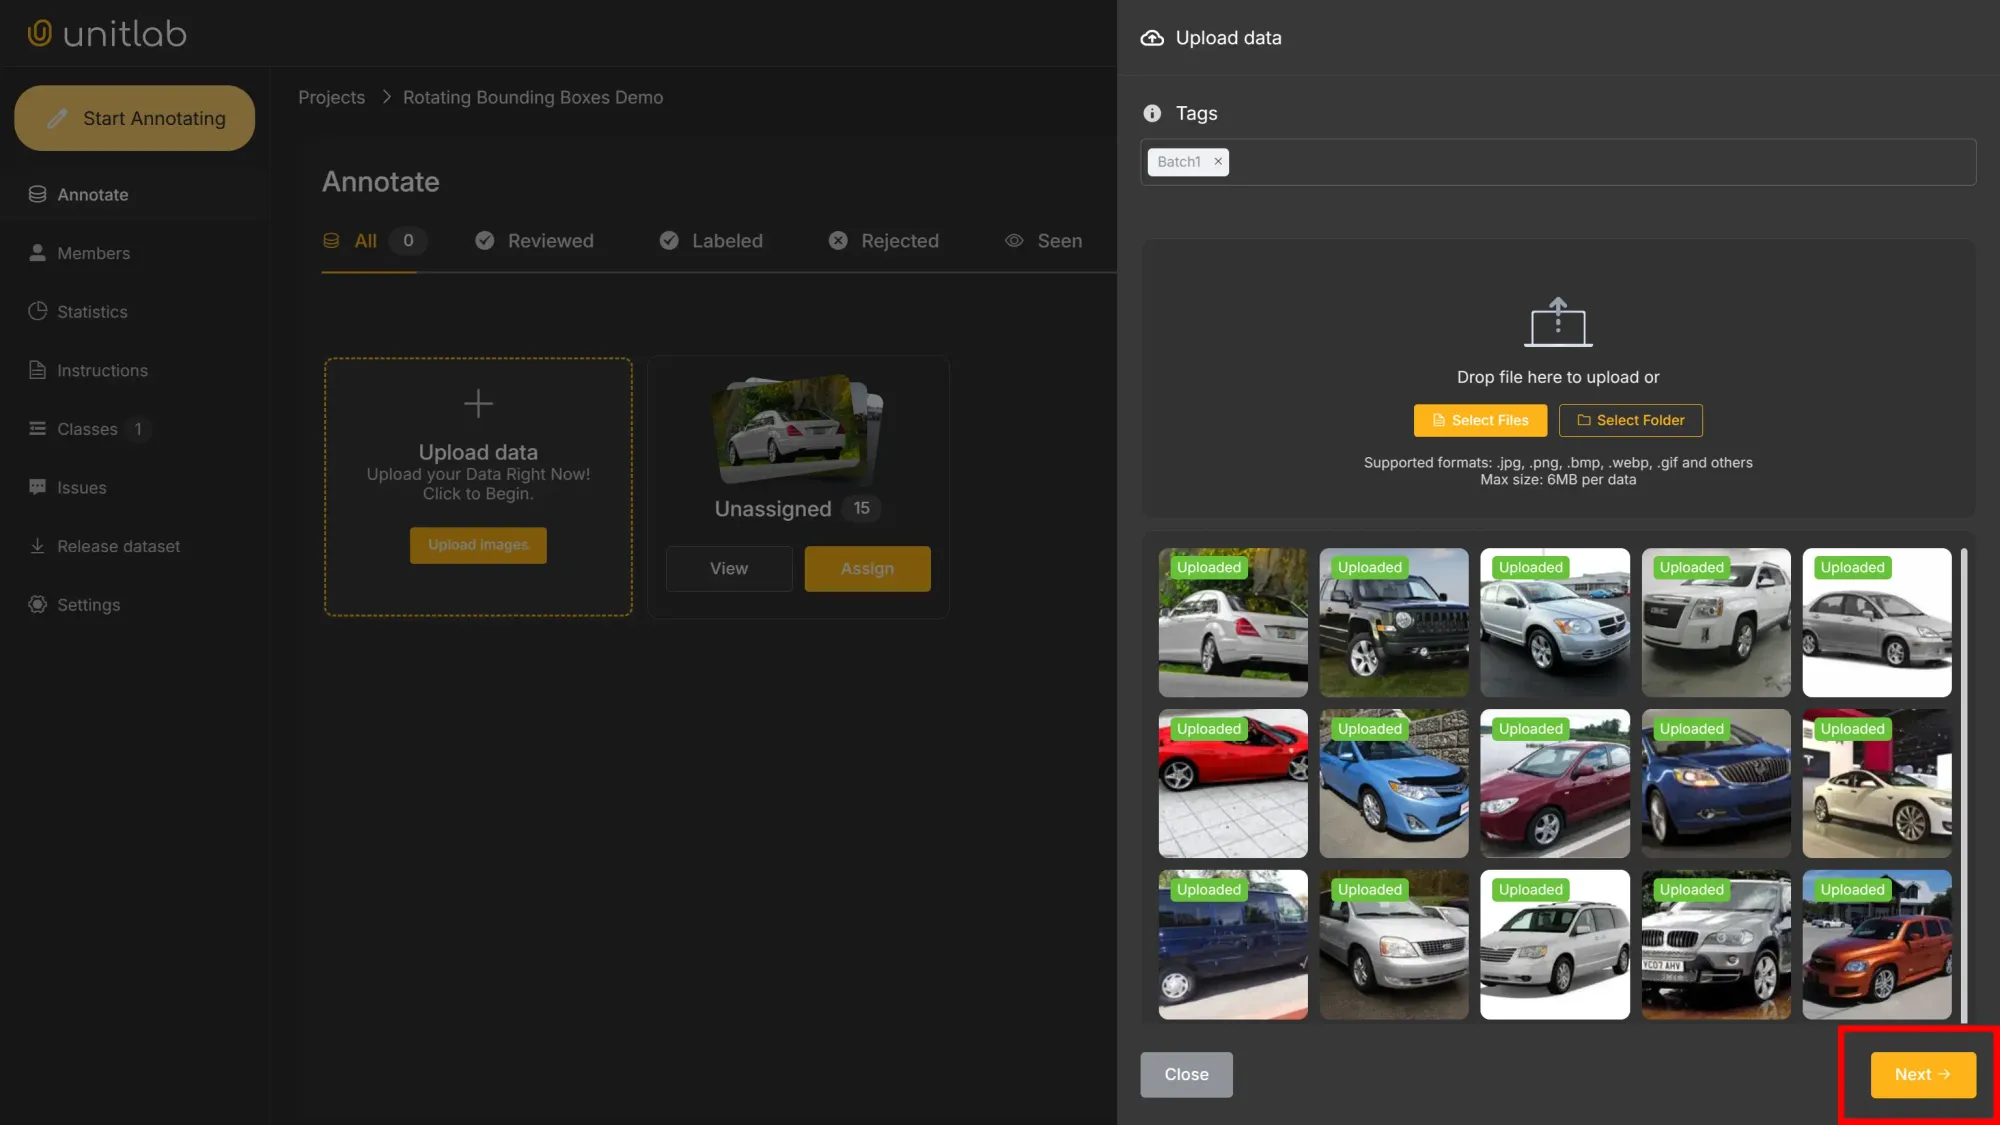Select the red sports car thumbnail

point(1232,783)
